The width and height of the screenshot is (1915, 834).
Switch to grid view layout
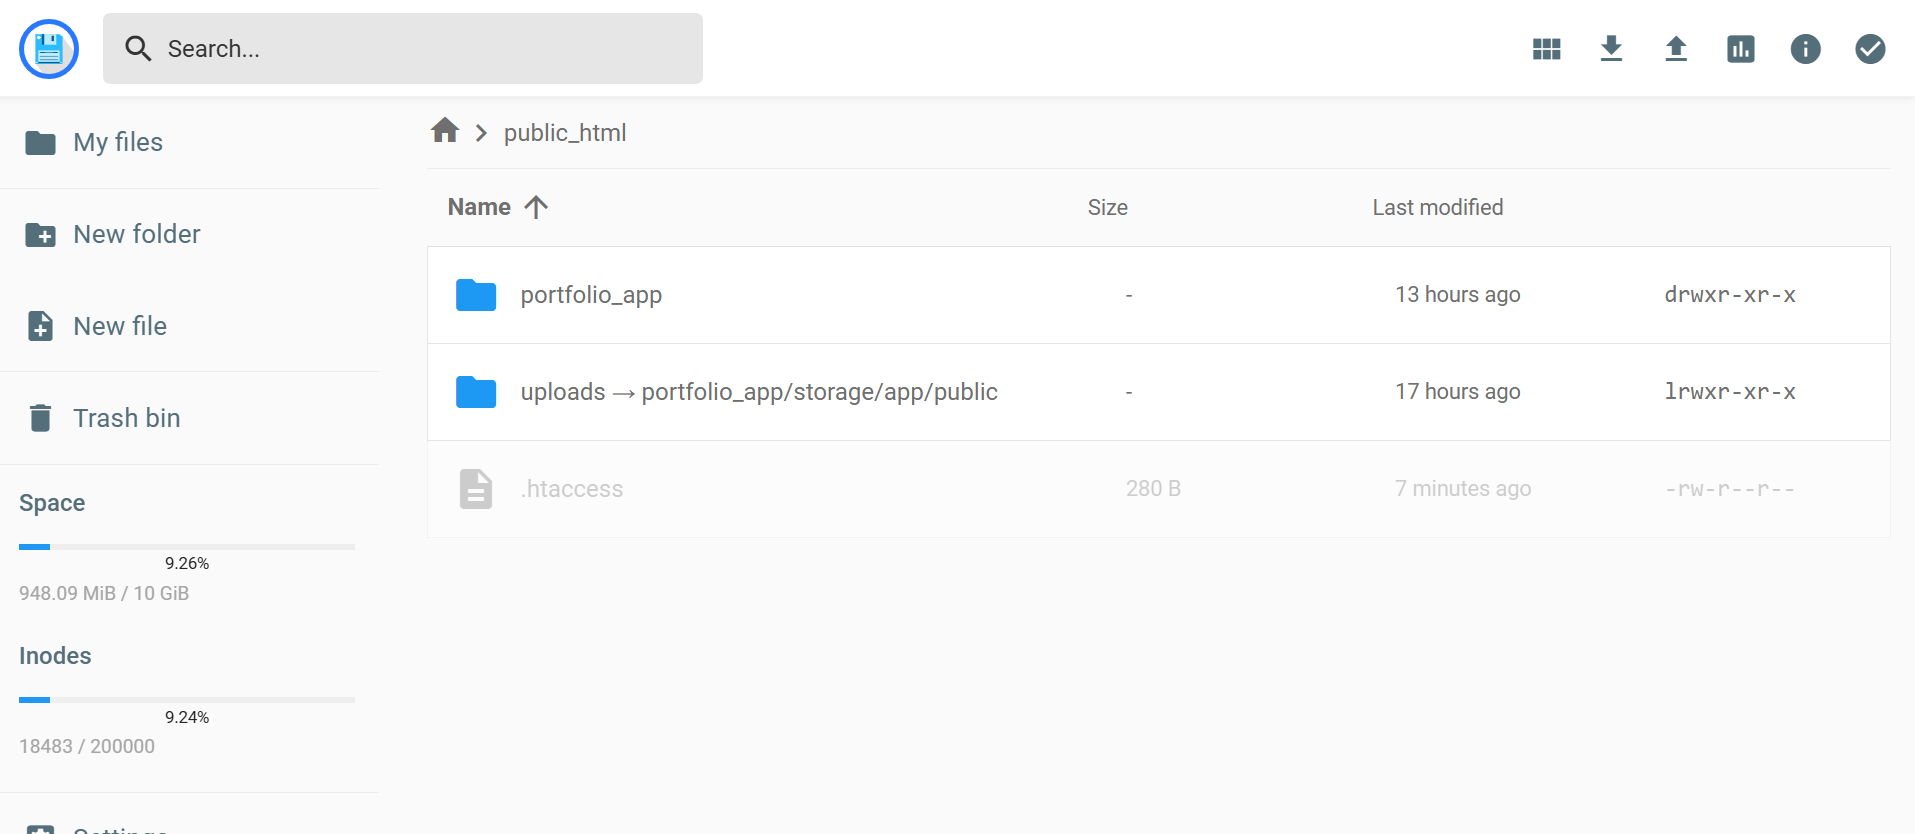(1546, 49)
